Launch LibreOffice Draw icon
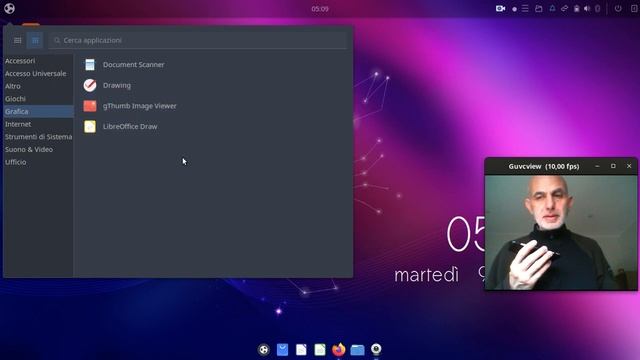Screen dimensions: 640x360 pyautogui.click(x=90, y=127)
